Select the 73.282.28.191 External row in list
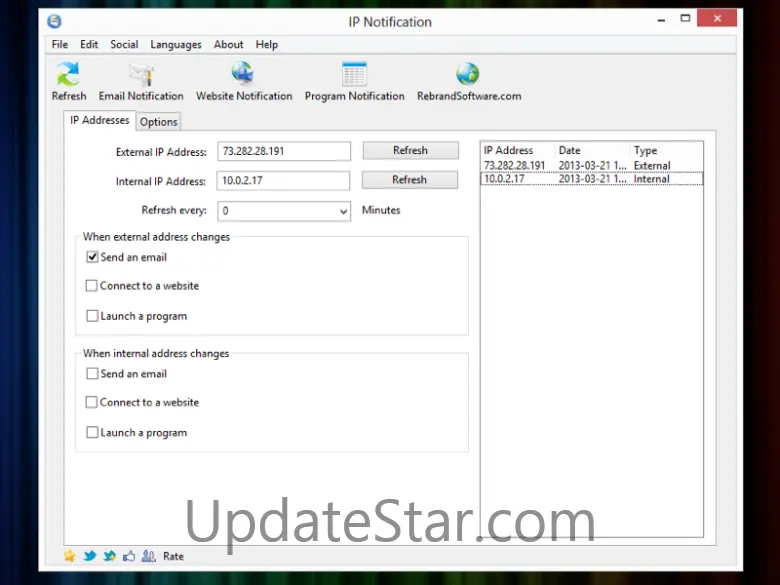Image resolution: width=780 pixels, height=585 pixels. coord(591,165)
